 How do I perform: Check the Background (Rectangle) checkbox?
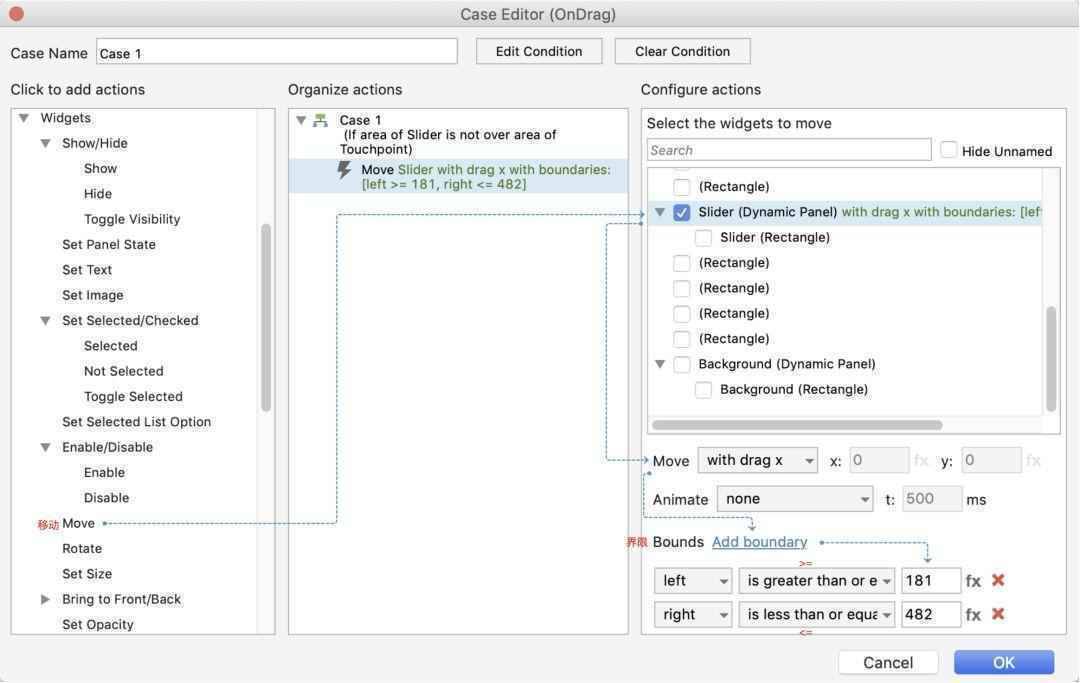[x=703, y=390]
